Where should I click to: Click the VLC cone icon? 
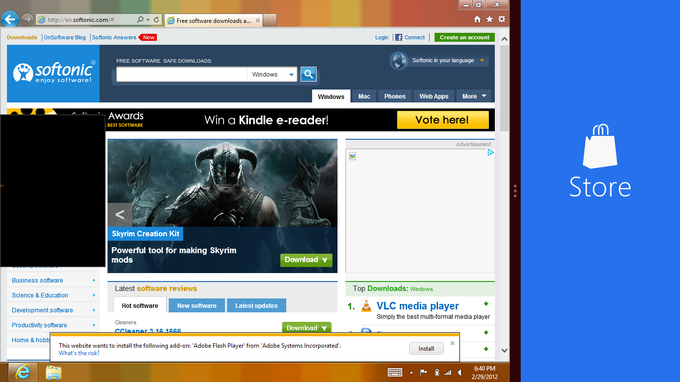click(366, 306)
